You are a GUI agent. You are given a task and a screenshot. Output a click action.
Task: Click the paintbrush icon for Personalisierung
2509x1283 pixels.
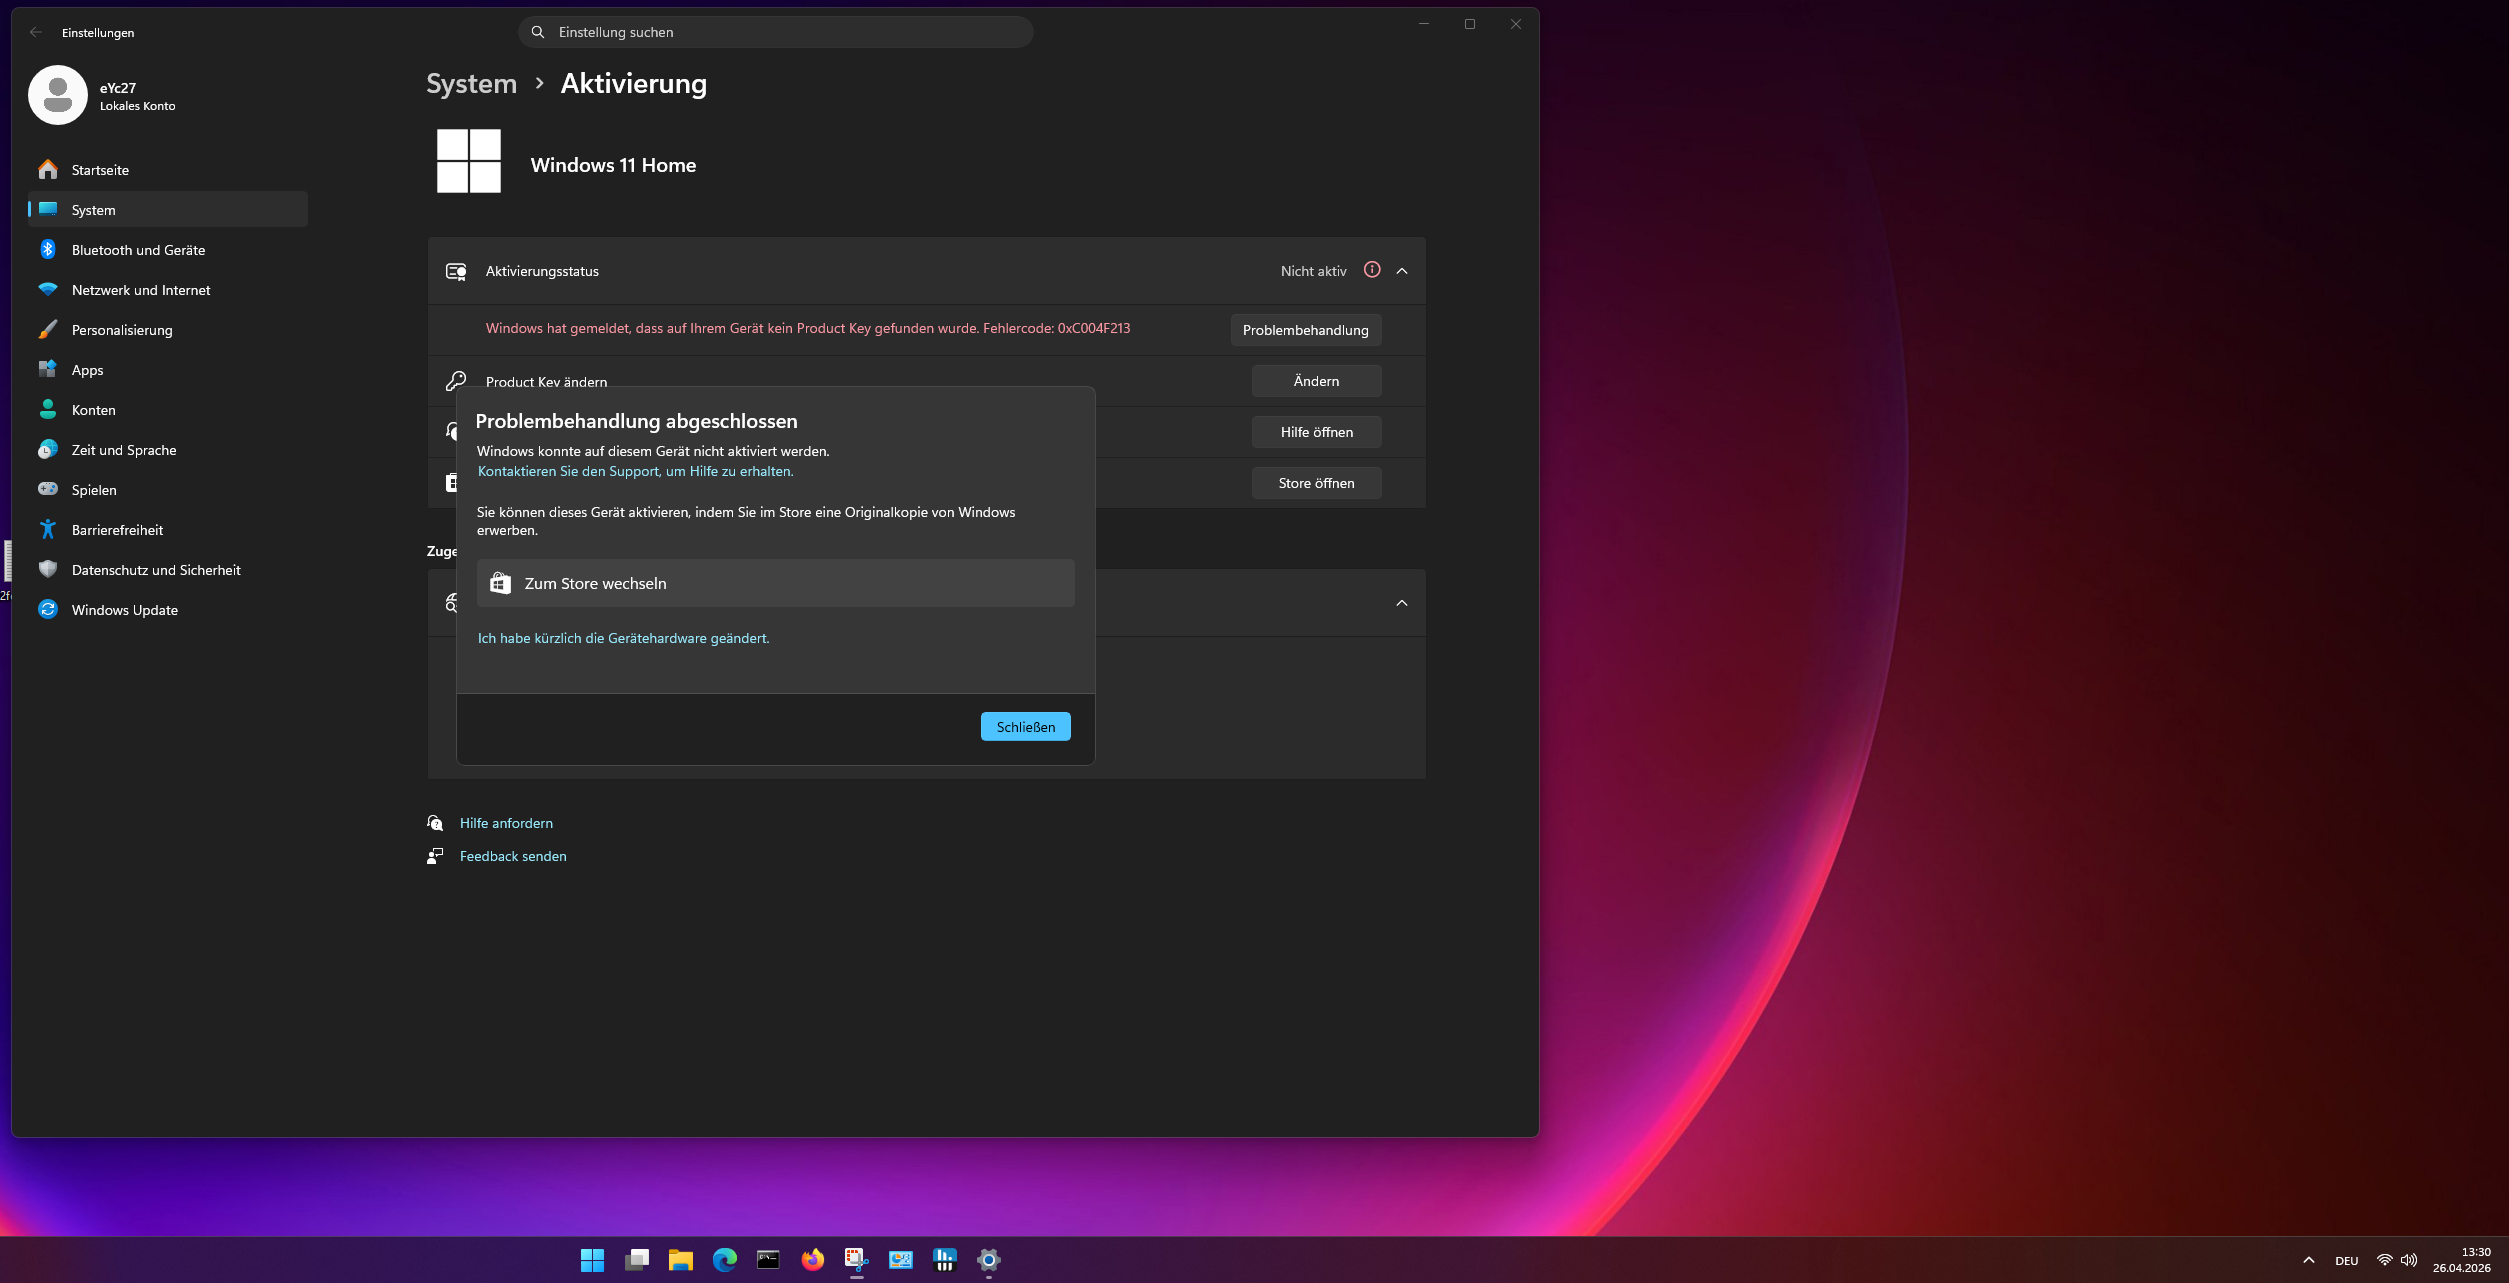click(48, 329)
